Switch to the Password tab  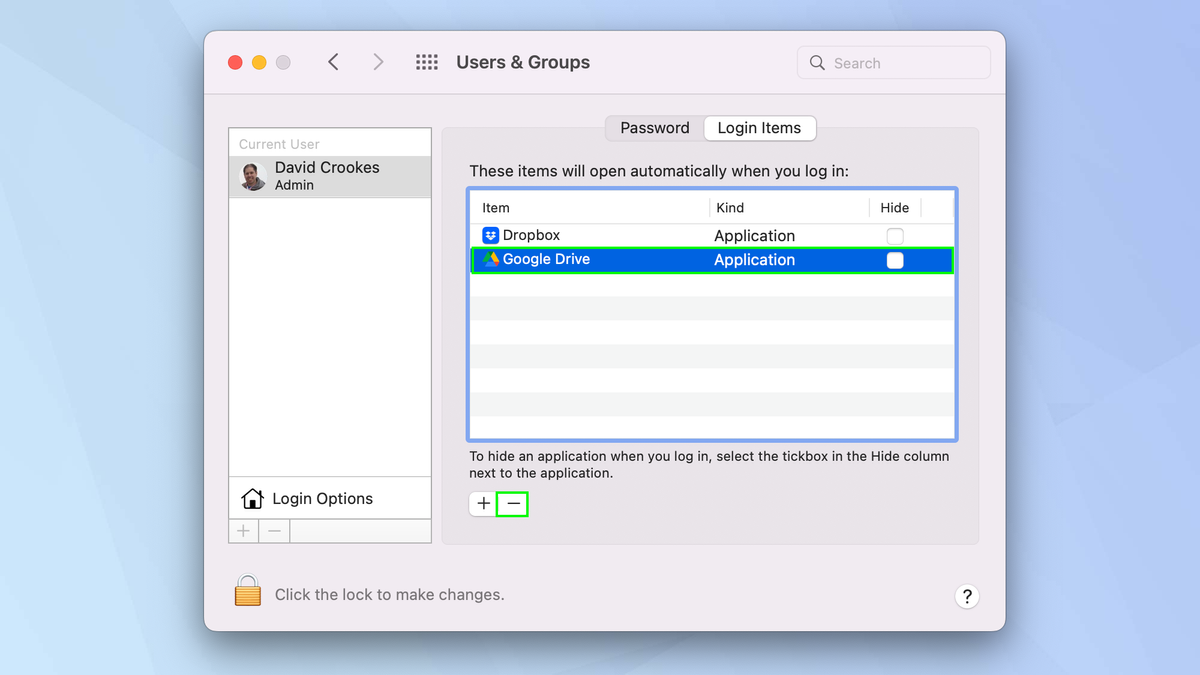pyautogui.click(x=653, y=128)
